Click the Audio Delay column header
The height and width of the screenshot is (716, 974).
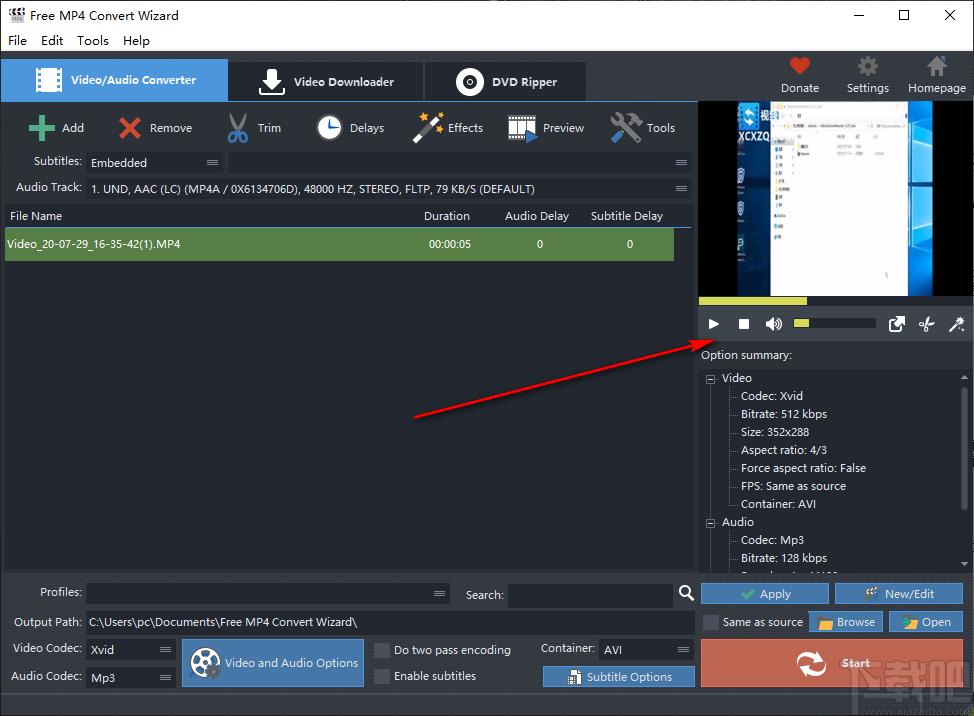tap(537, 216)
